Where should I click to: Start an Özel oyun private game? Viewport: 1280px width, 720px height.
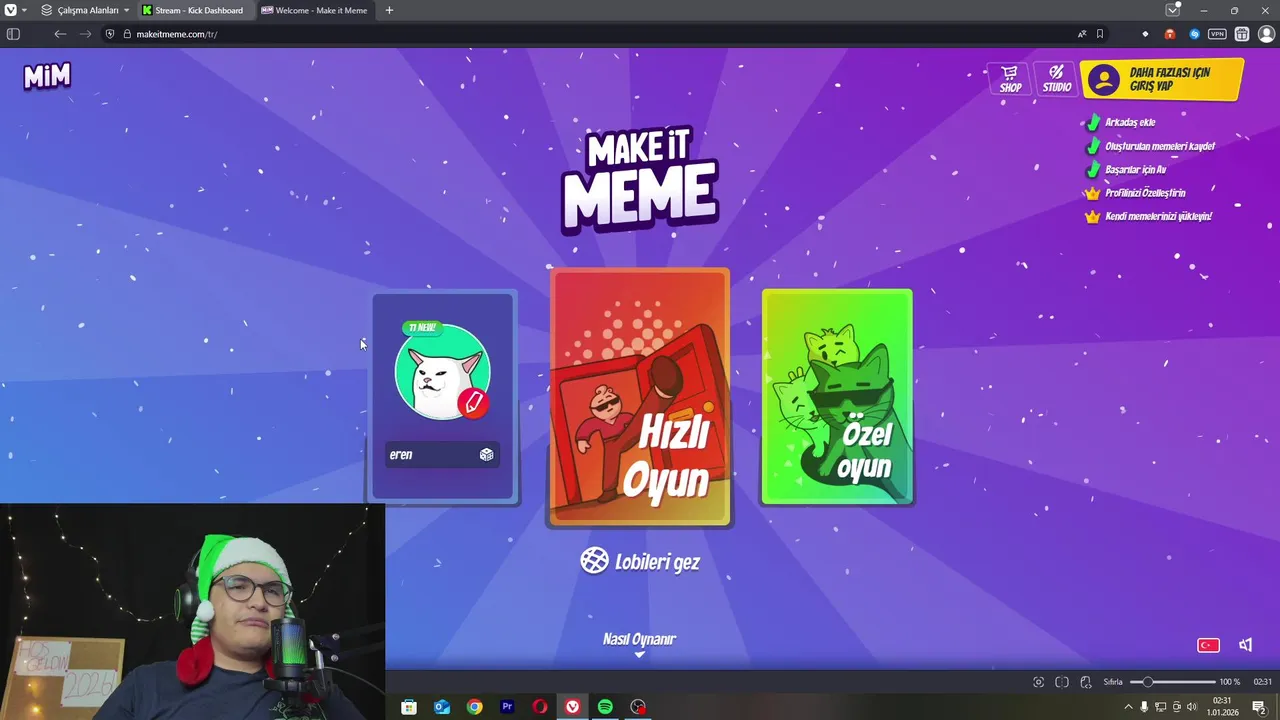tap(837, 397)
